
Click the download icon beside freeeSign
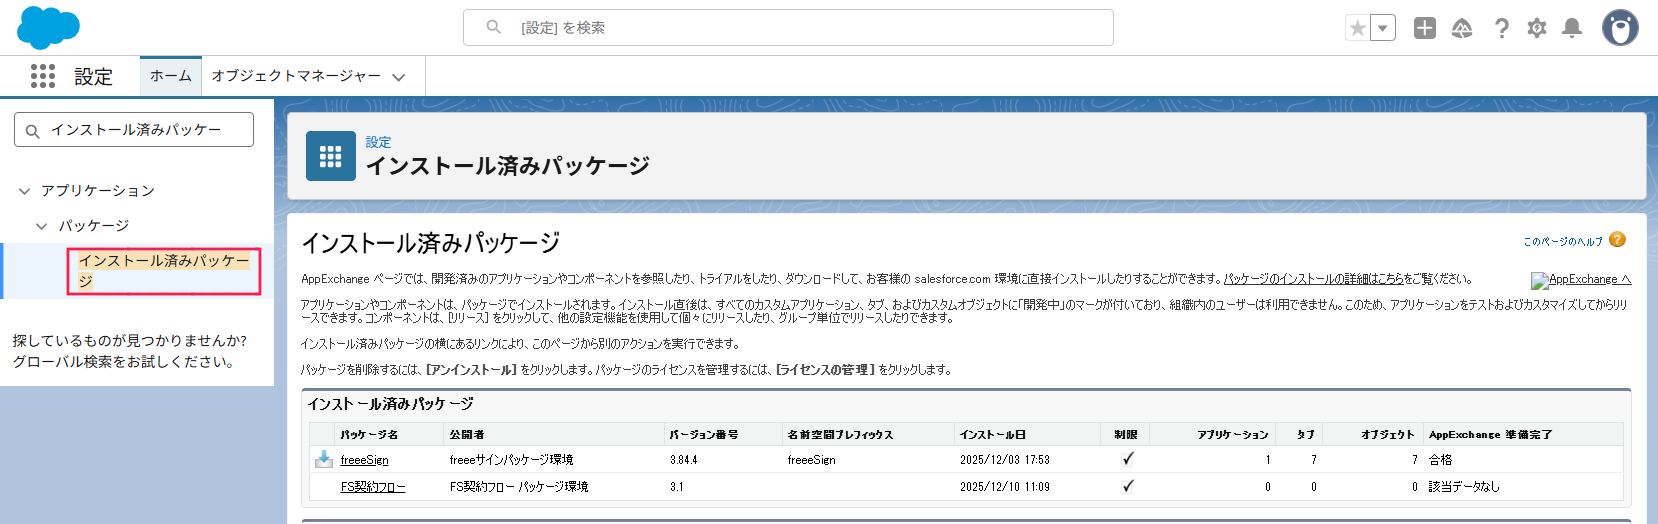[324, 459]
